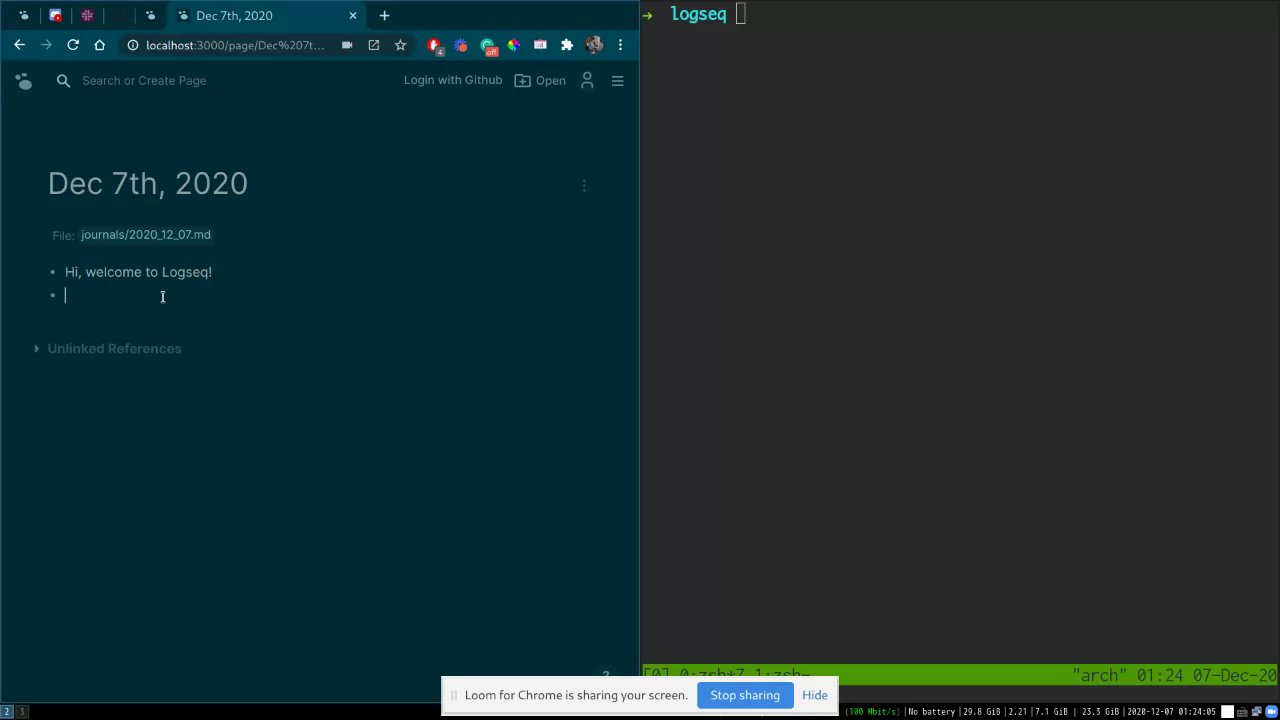Click Hide in the Loom sharing bar
Viewport: 1280px width, 720px height.
(x=814, y=695)
